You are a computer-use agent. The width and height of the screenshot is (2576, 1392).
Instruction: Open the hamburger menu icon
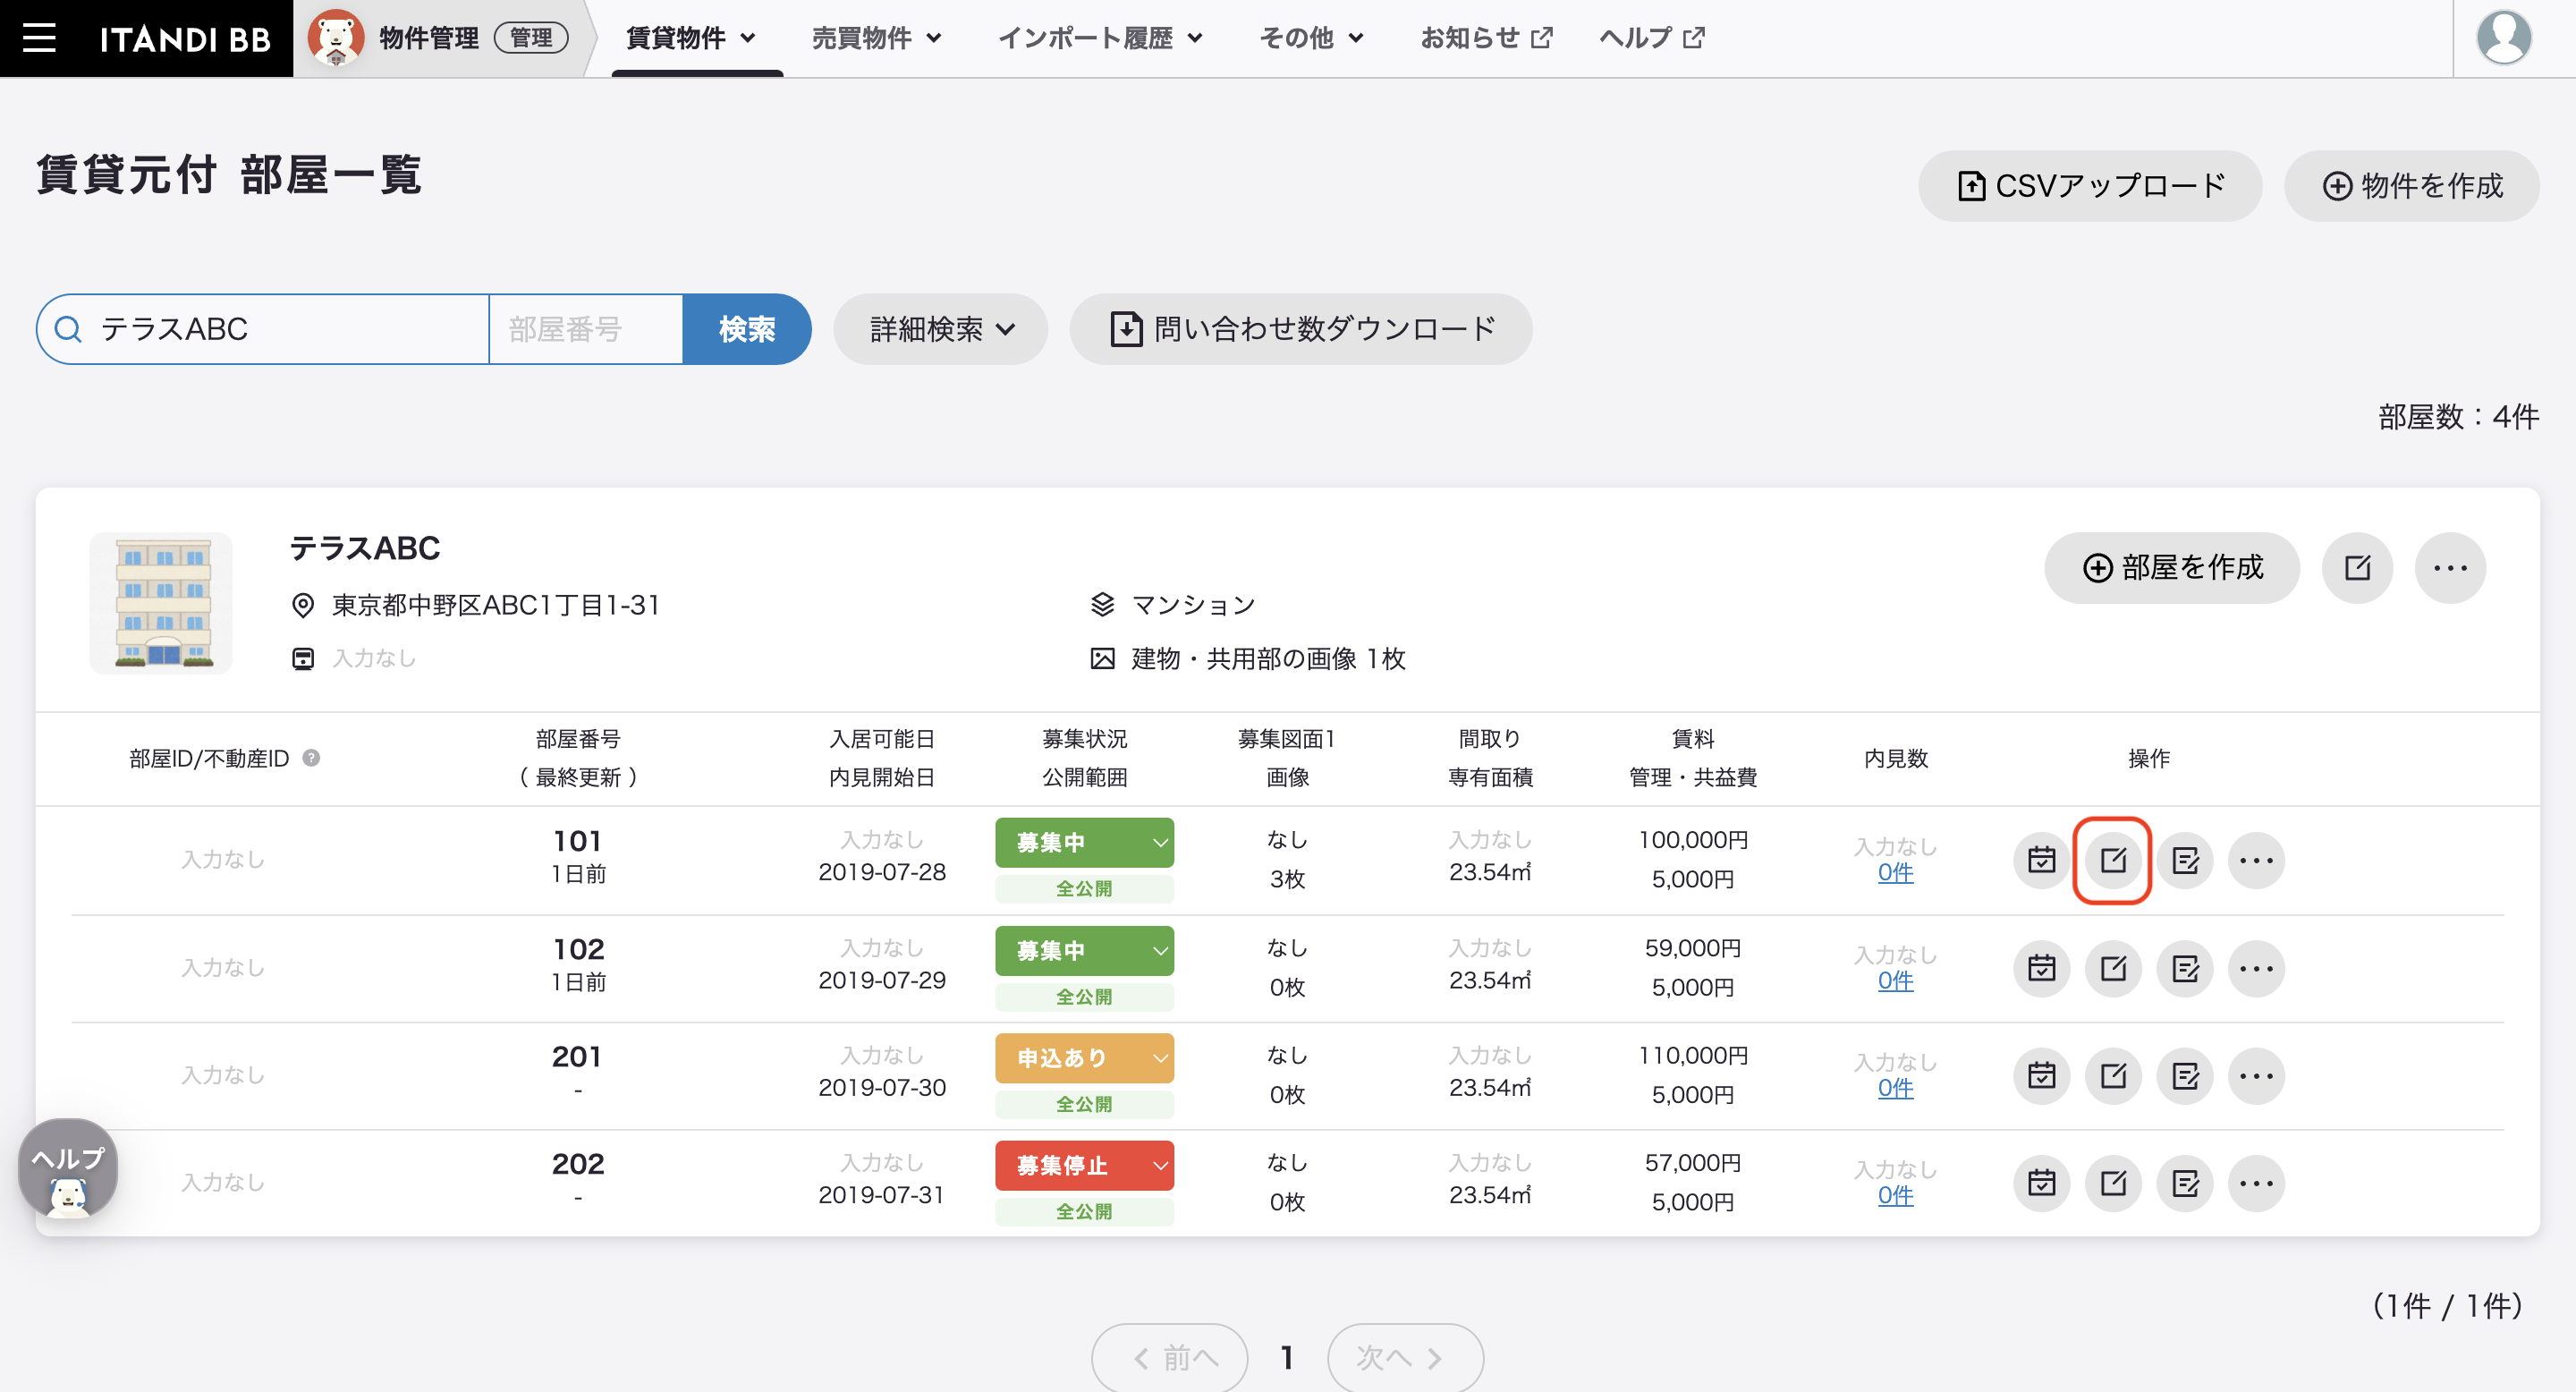point(39,38)
